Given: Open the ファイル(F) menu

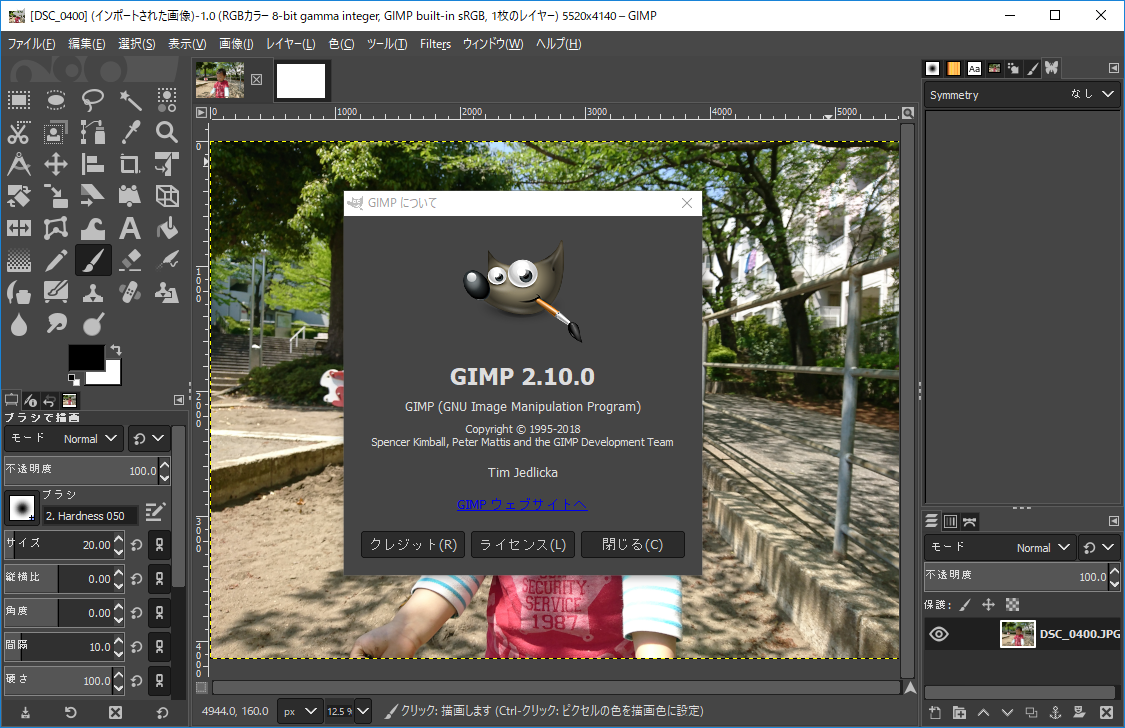Looking at the screenshot, I should (32, 44).
